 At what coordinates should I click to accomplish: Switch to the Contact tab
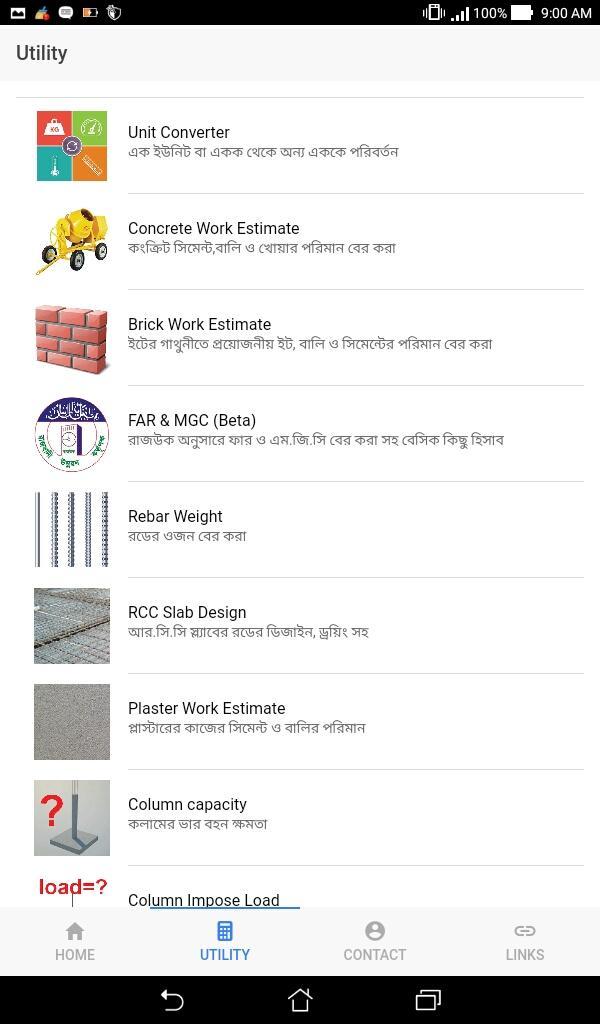coord(375,941)
